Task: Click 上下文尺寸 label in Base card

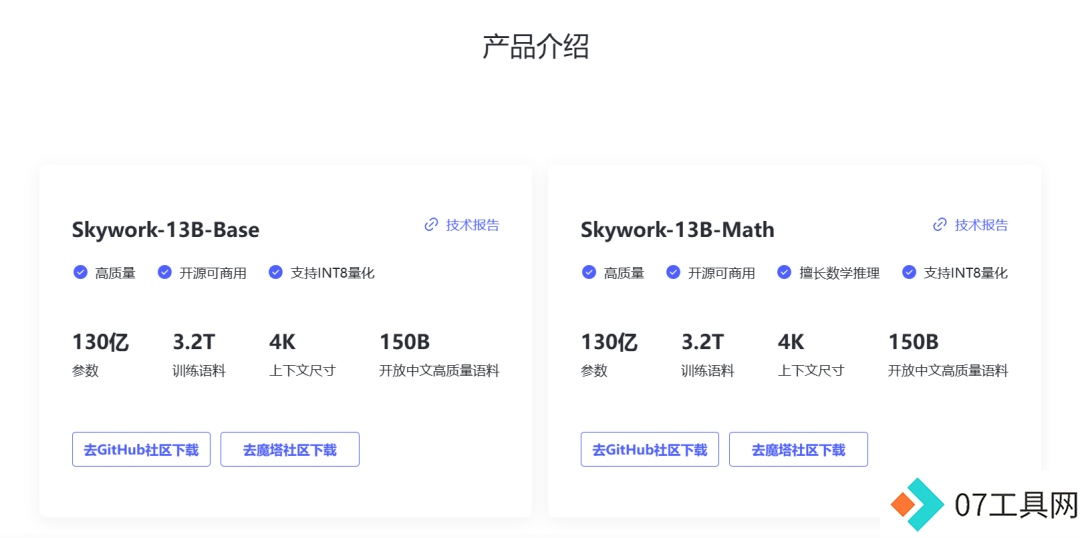Action: (302, 371)
